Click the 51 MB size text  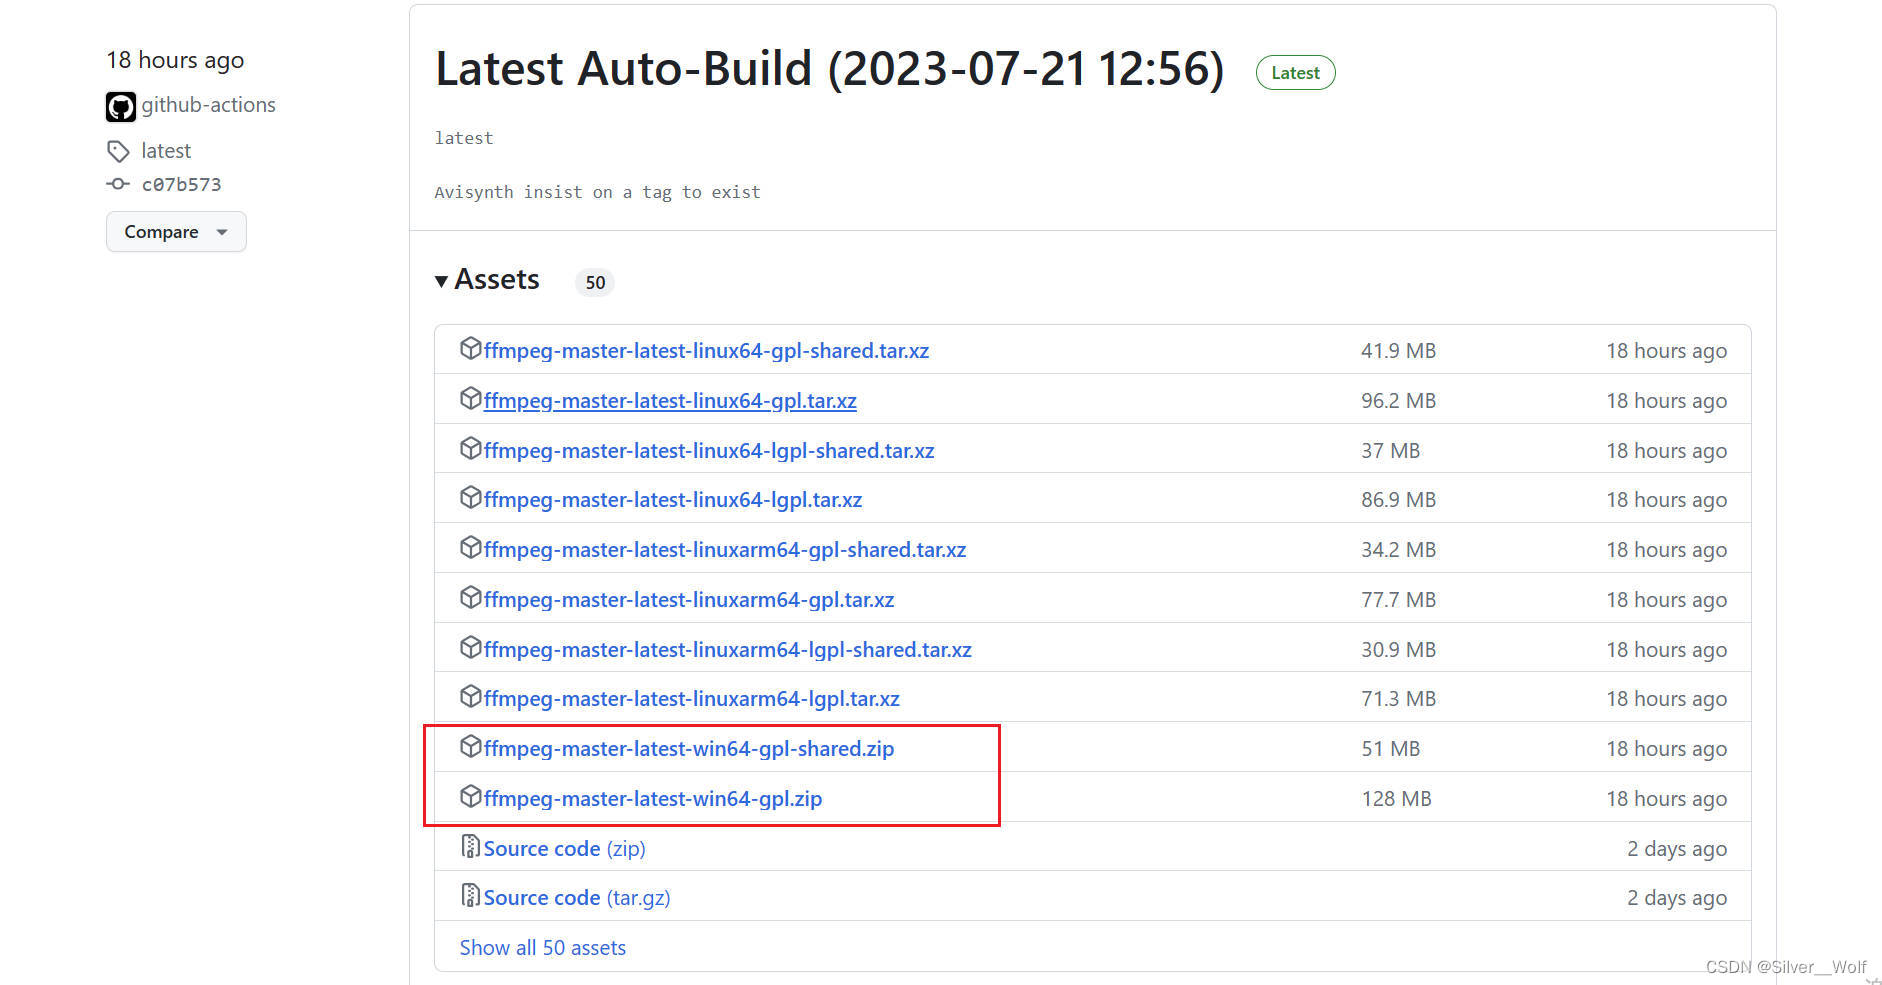pyautogui.click(x=1390, y=749)
